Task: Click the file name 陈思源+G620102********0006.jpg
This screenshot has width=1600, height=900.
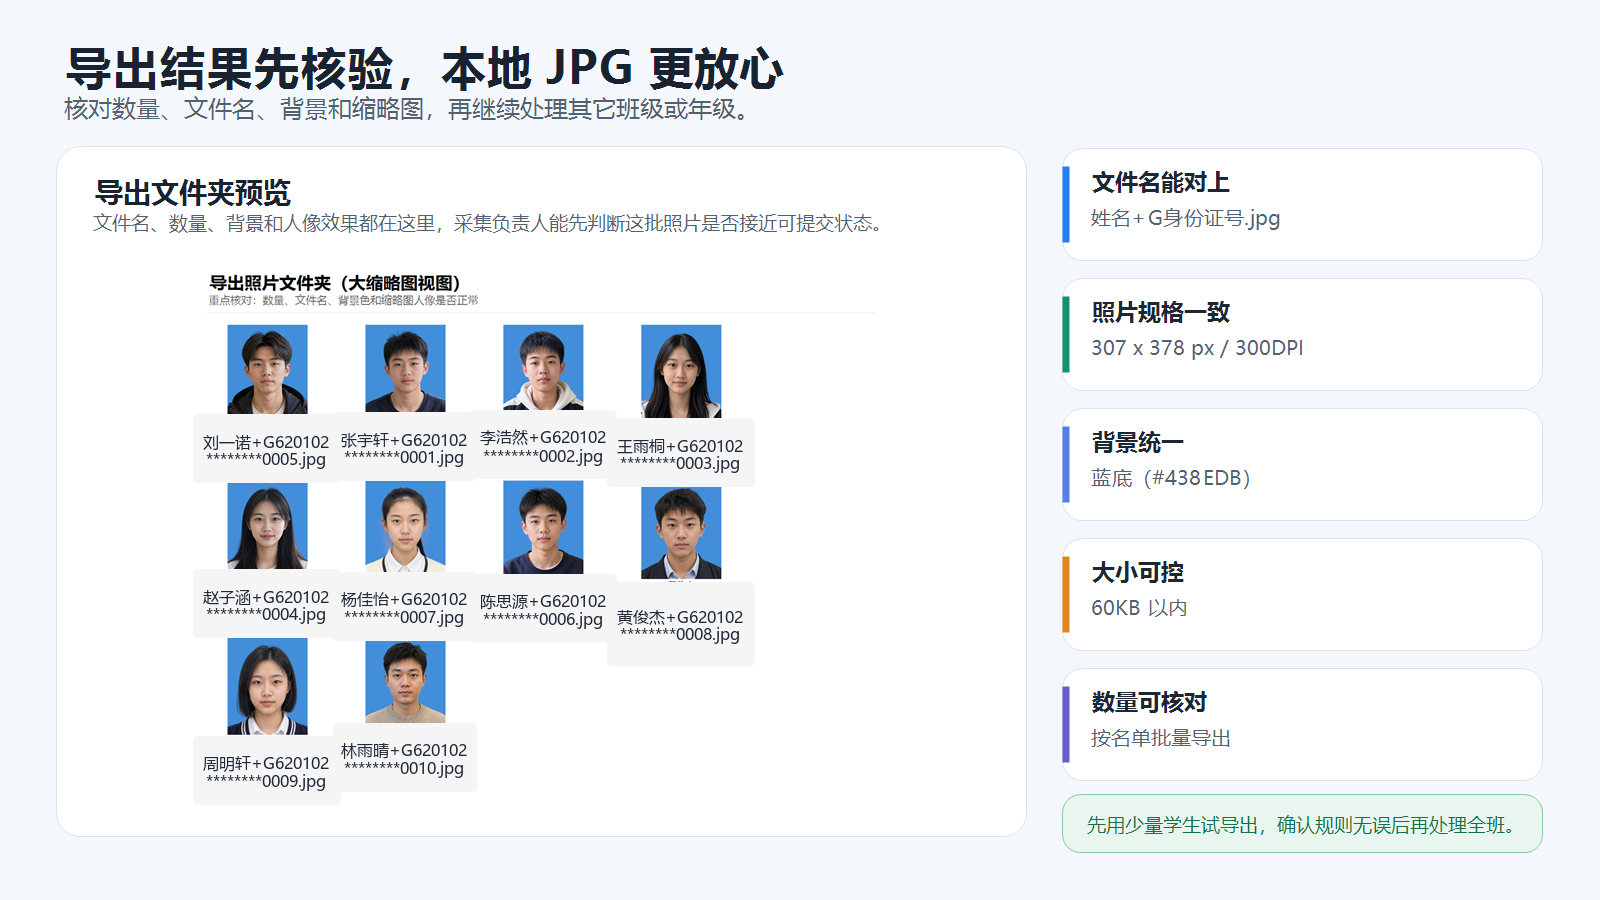Action: (x=543, y=610)
